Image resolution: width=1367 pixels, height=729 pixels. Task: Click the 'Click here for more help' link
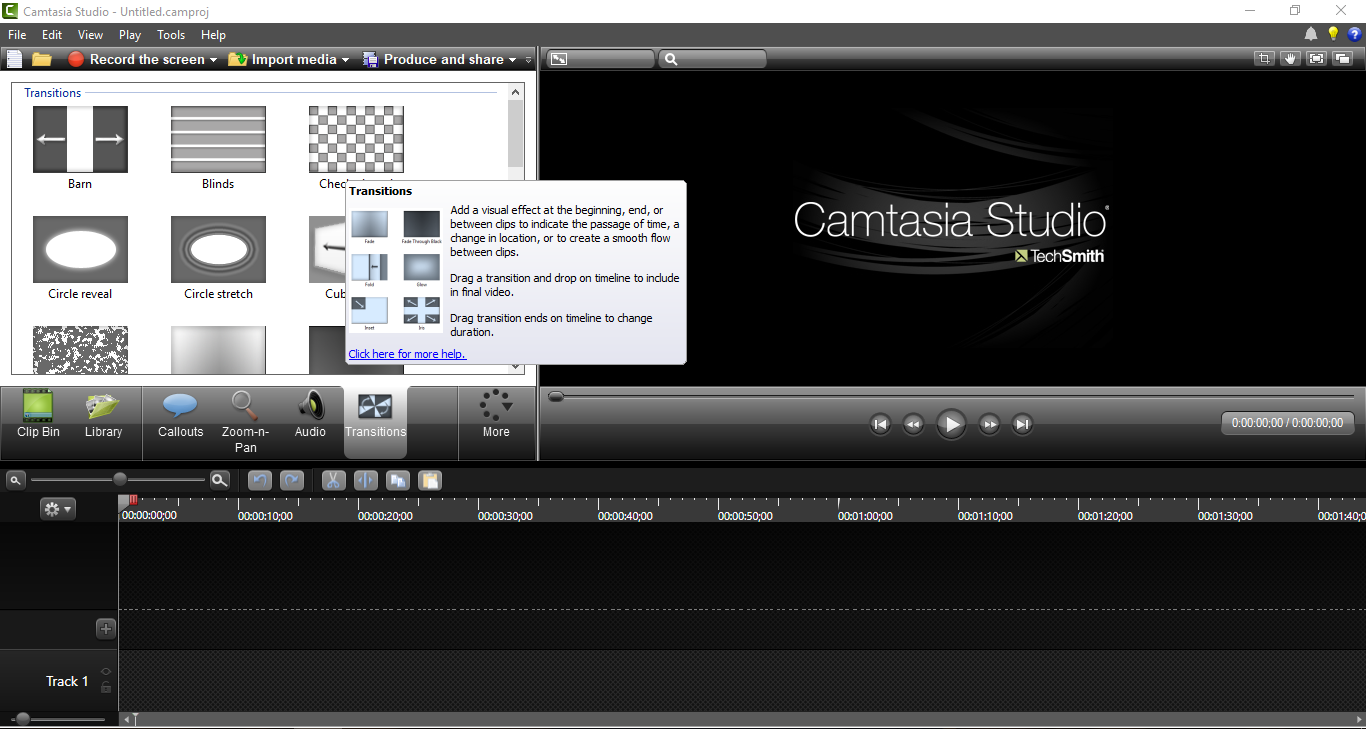[407, 354]
